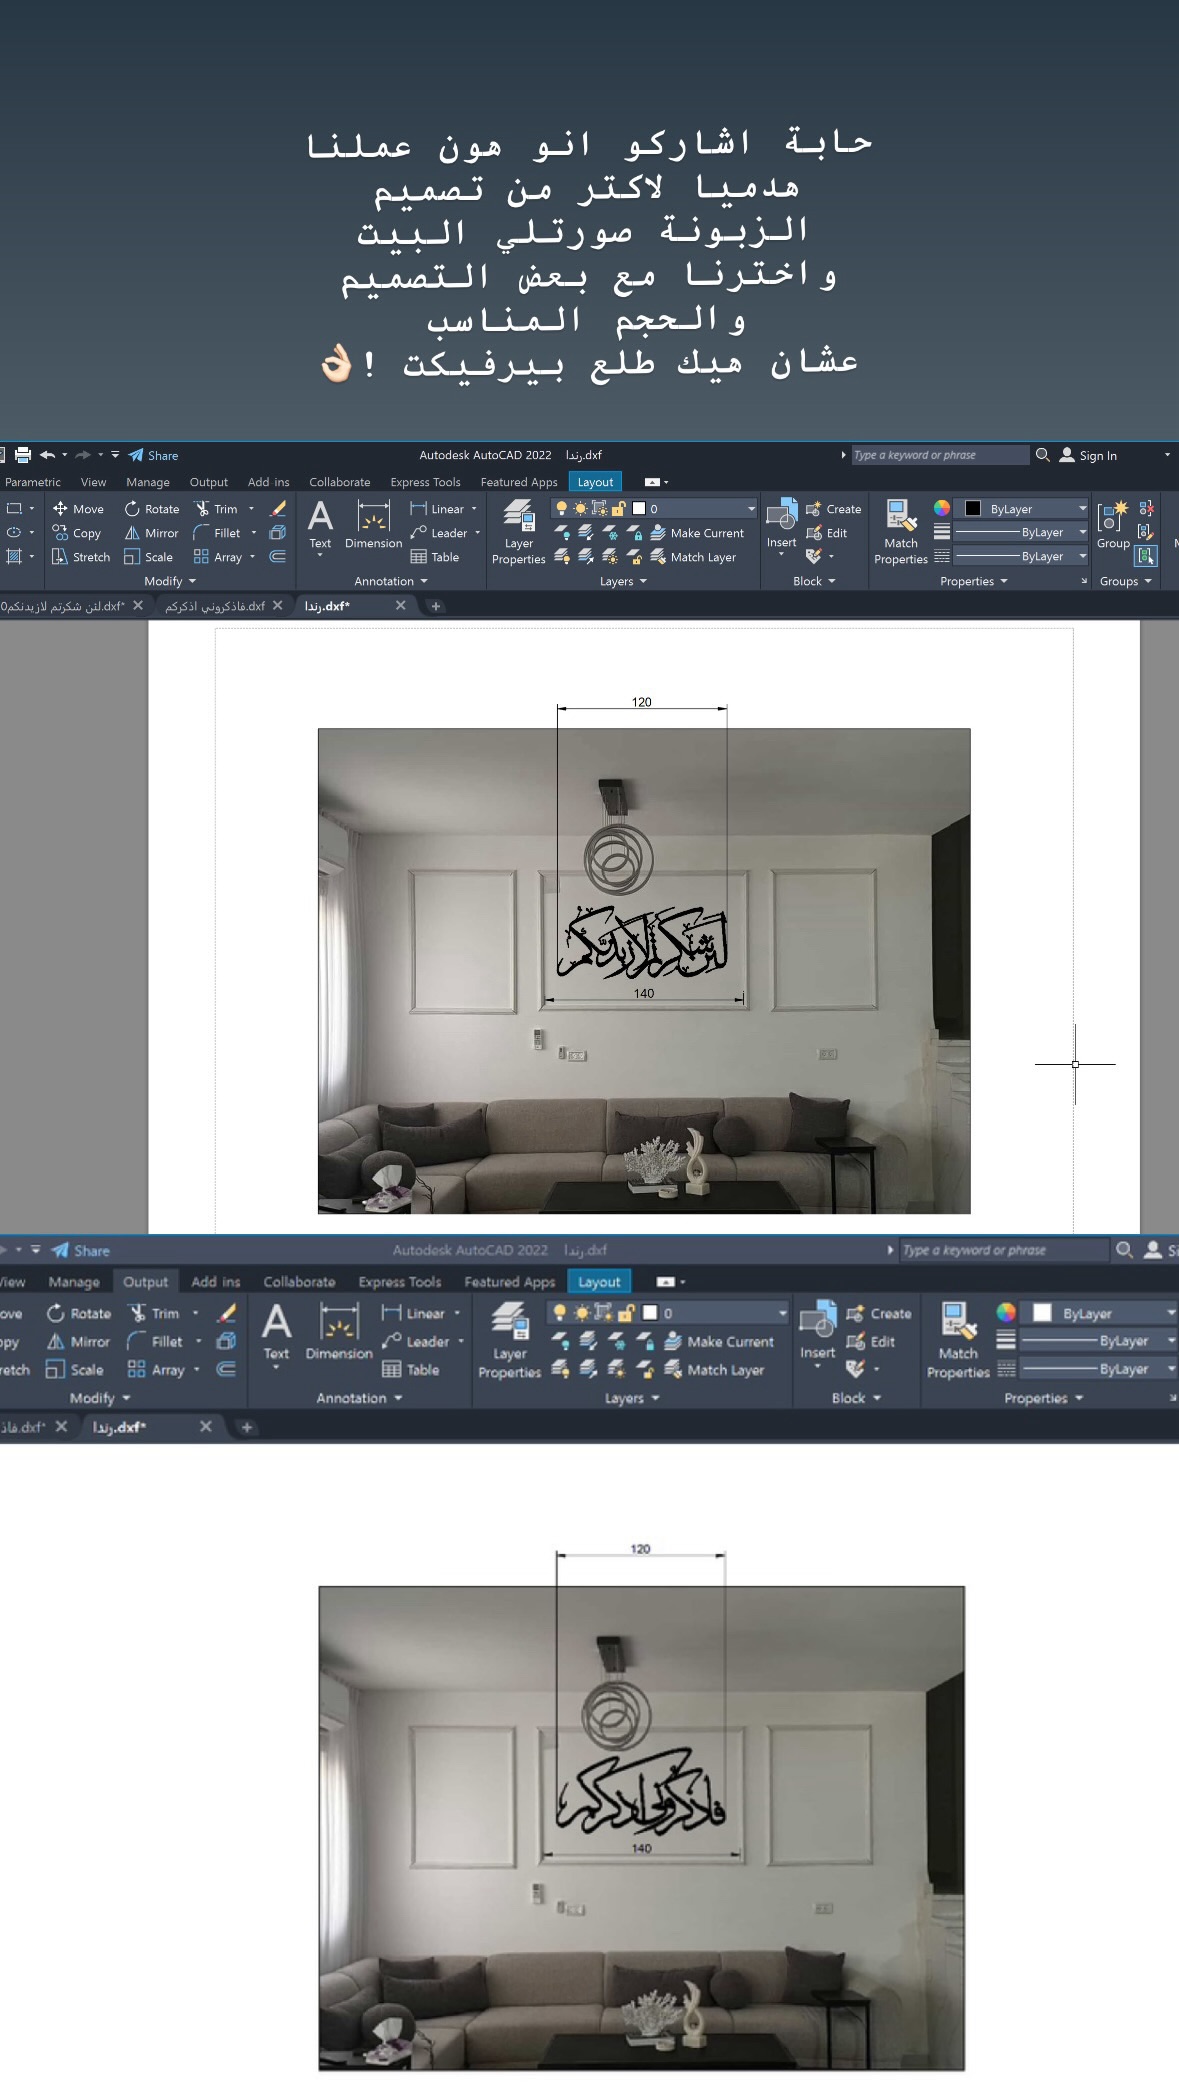Open the Output tab in lower window
1179x2096 pixels.
[x=145, y=1282]
